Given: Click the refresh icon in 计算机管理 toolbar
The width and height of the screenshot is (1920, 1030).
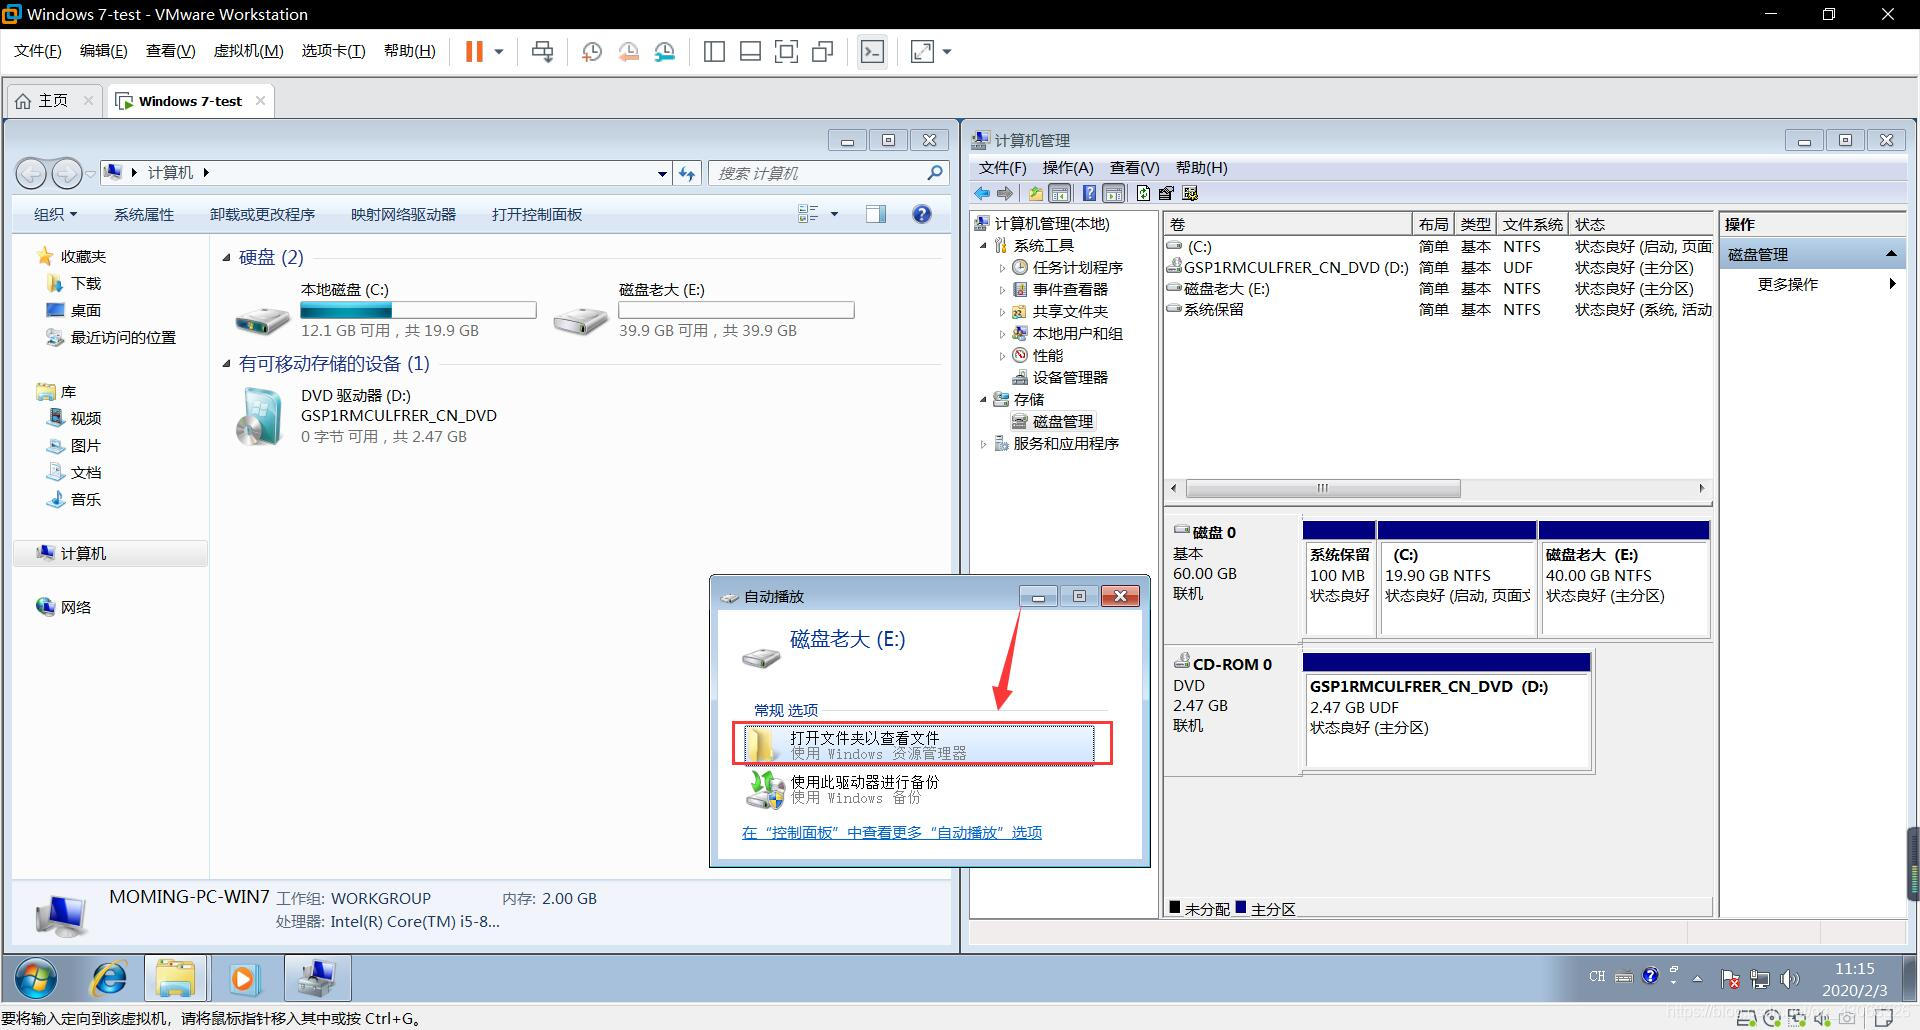Looking at the screenshot, I should tap(1143, 193).
